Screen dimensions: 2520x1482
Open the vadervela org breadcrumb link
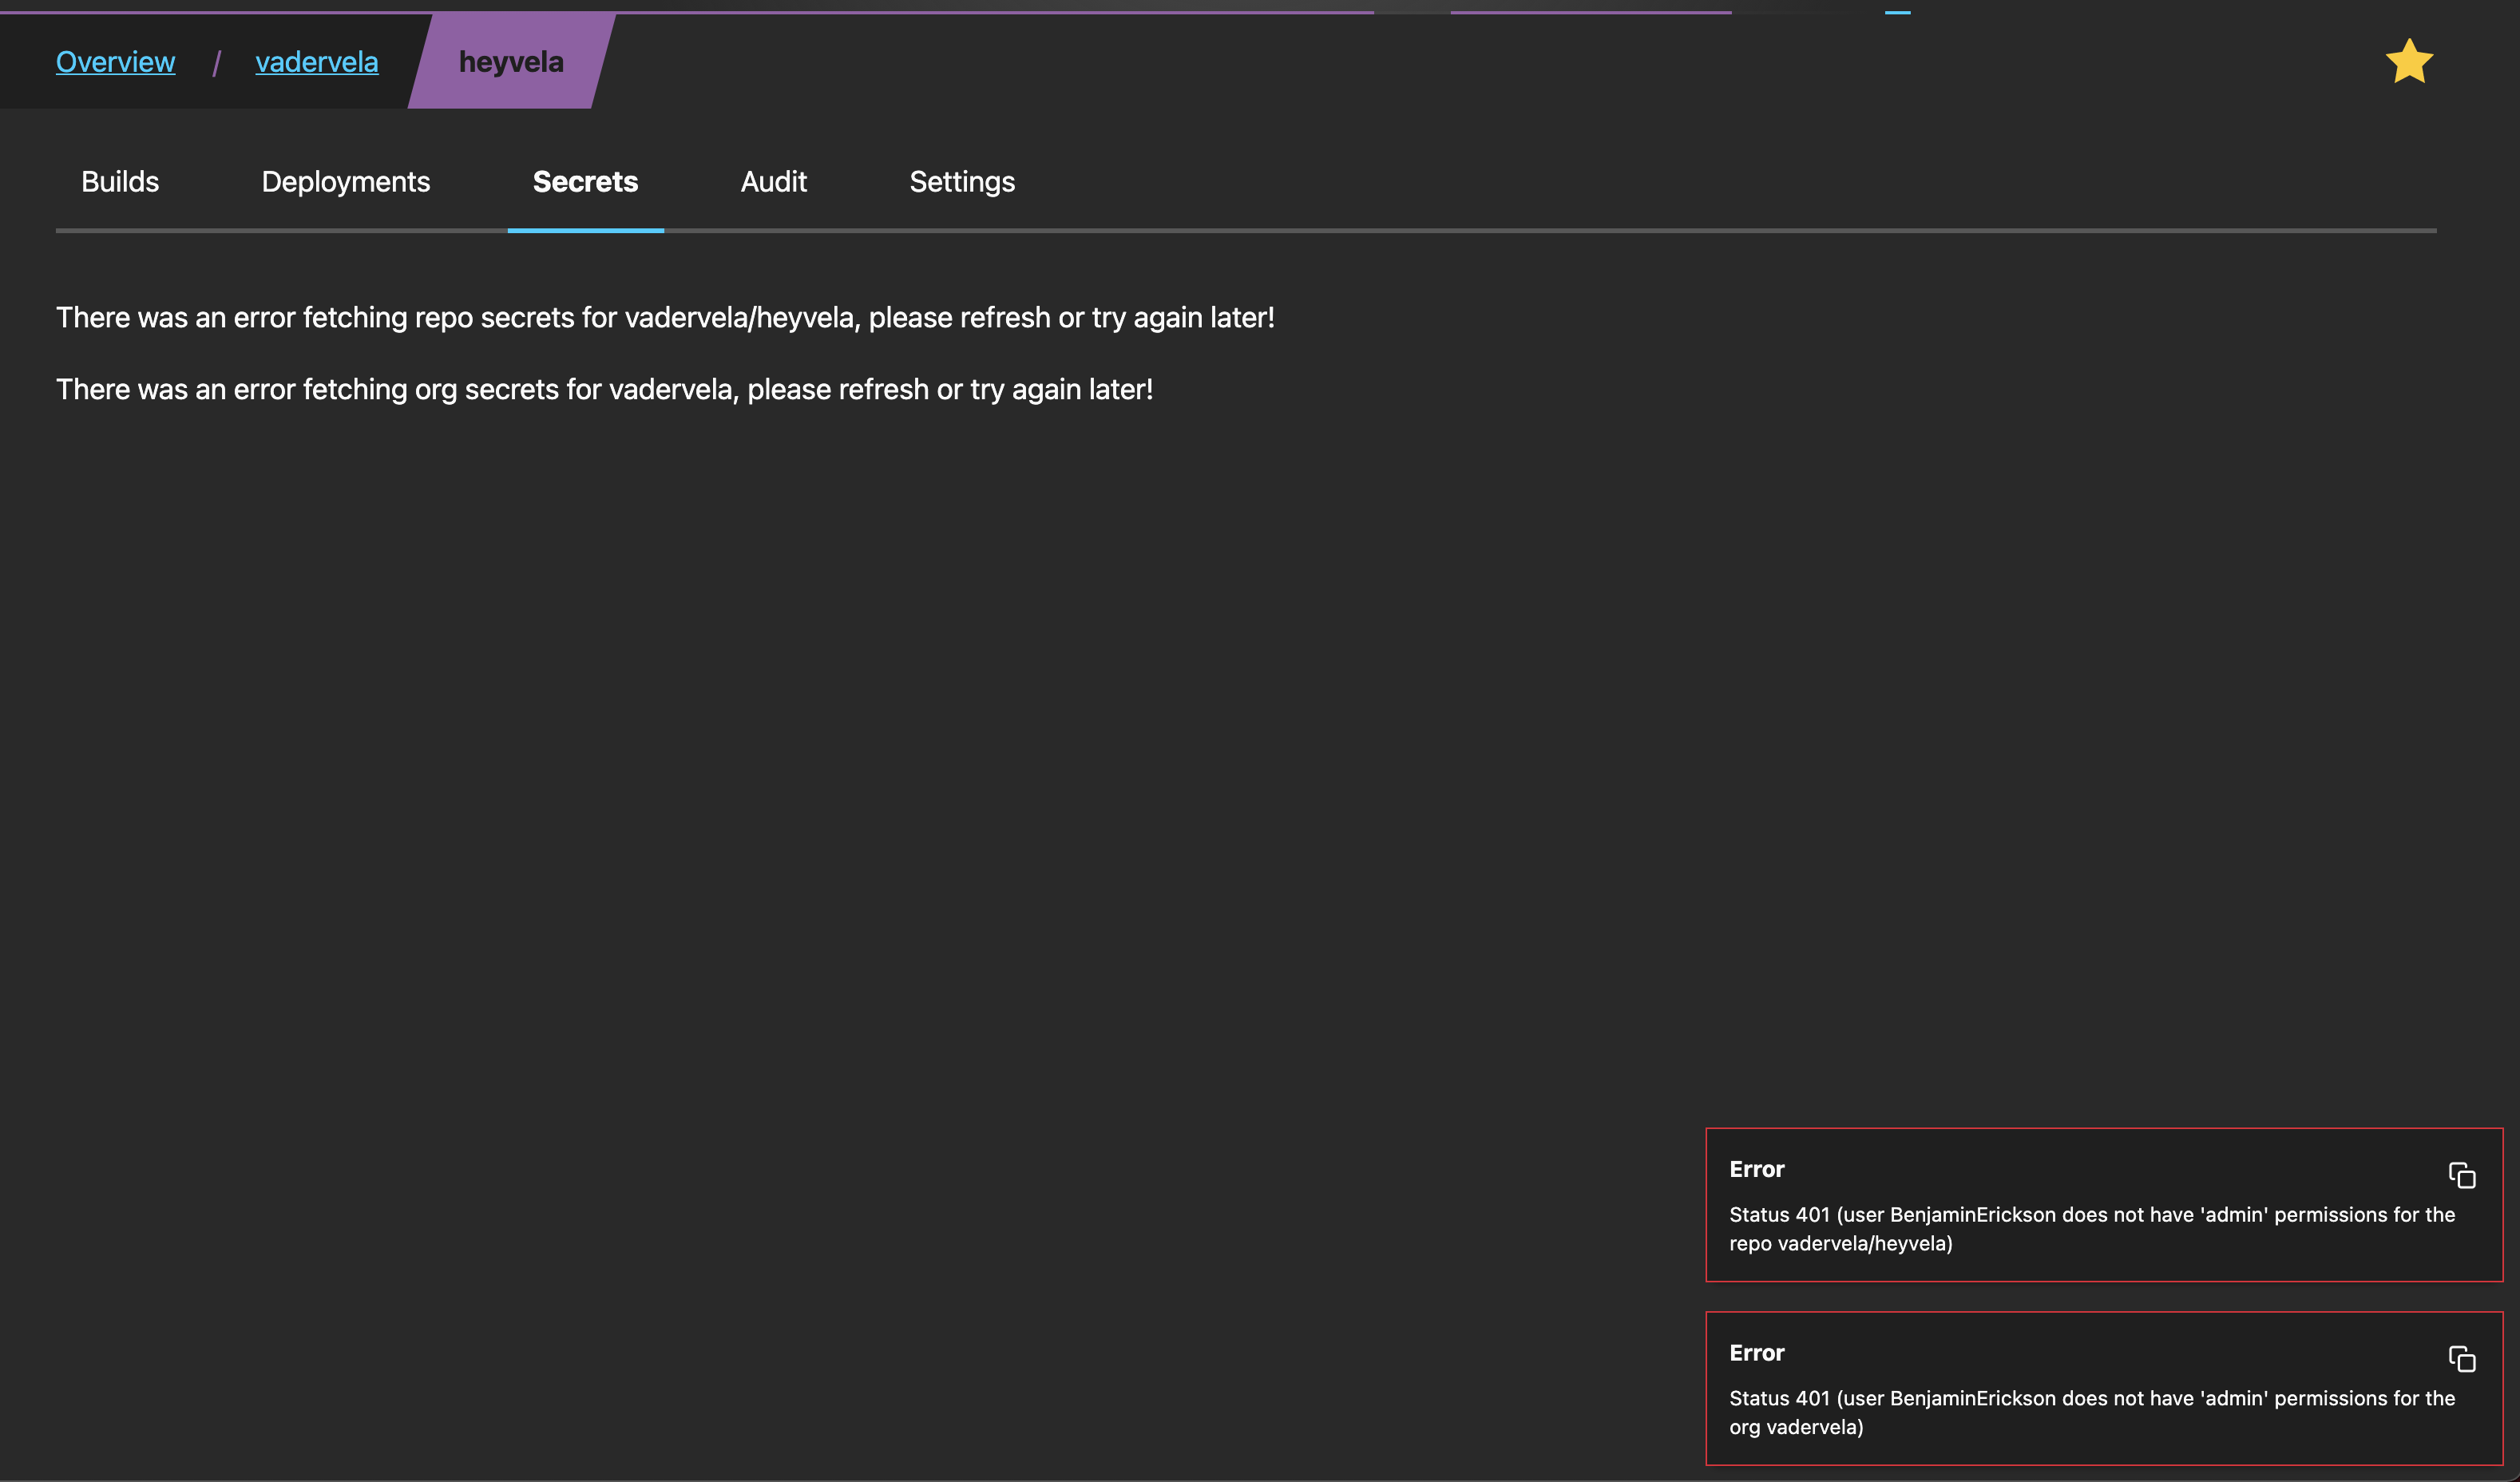(316, 62)
